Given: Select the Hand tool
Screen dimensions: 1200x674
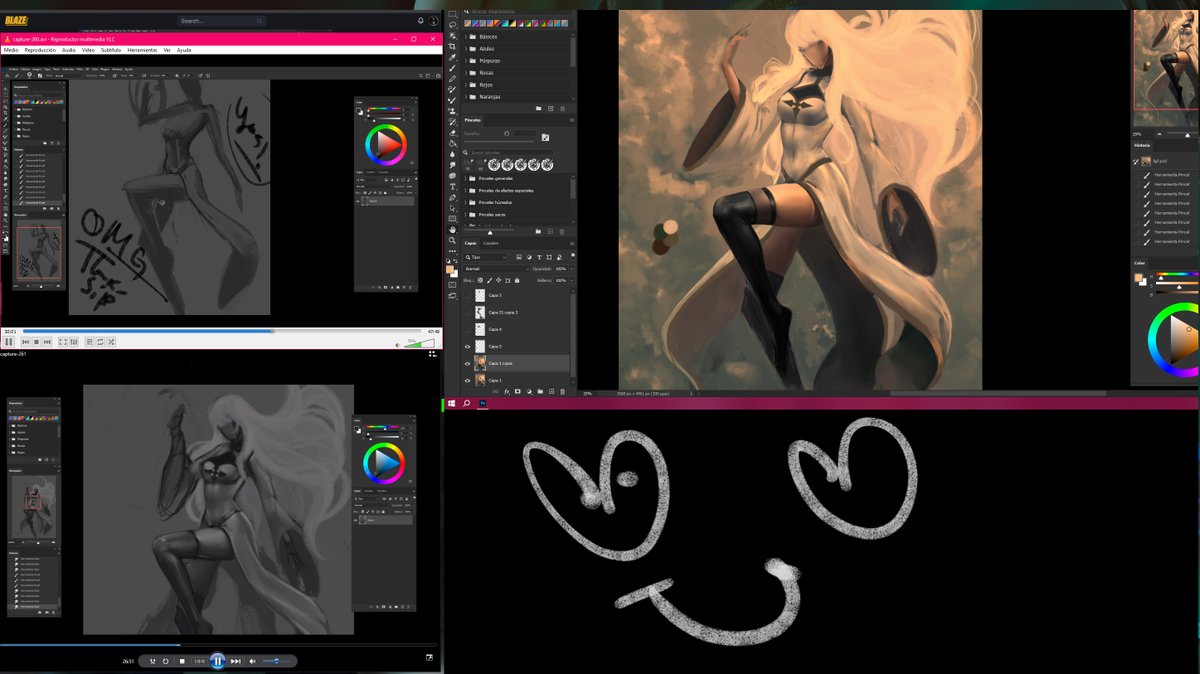Looking at the screenshot, I should point(452,229).
